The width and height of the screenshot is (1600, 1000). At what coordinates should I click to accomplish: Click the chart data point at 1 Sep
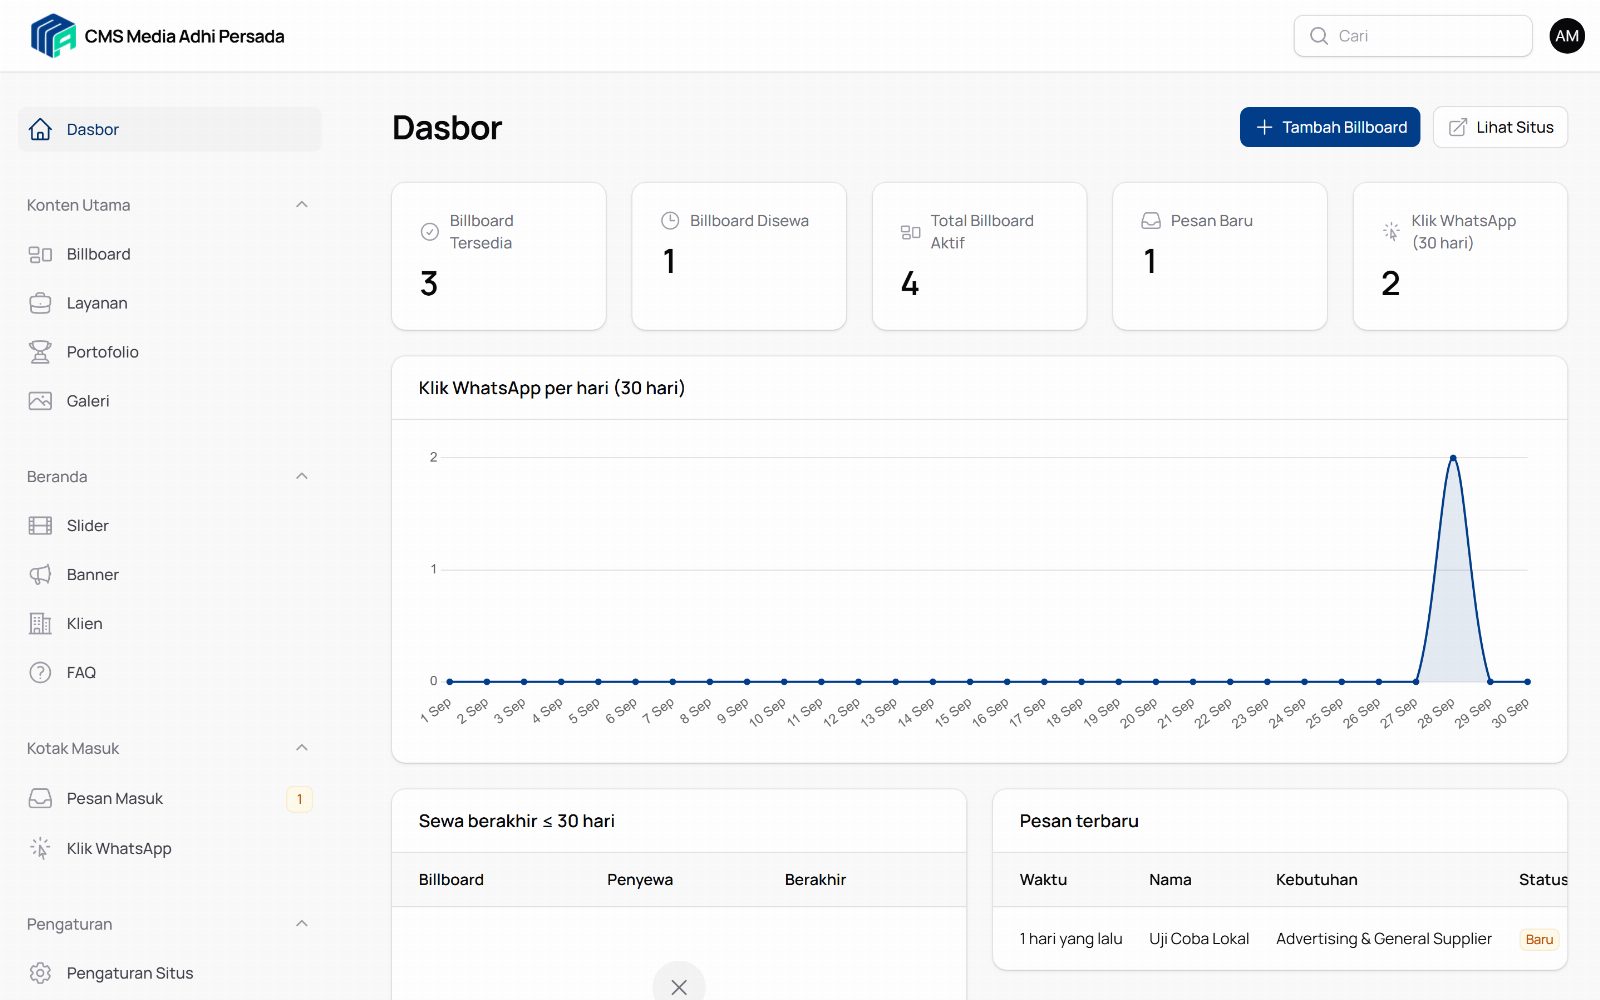tap(449, 682)
